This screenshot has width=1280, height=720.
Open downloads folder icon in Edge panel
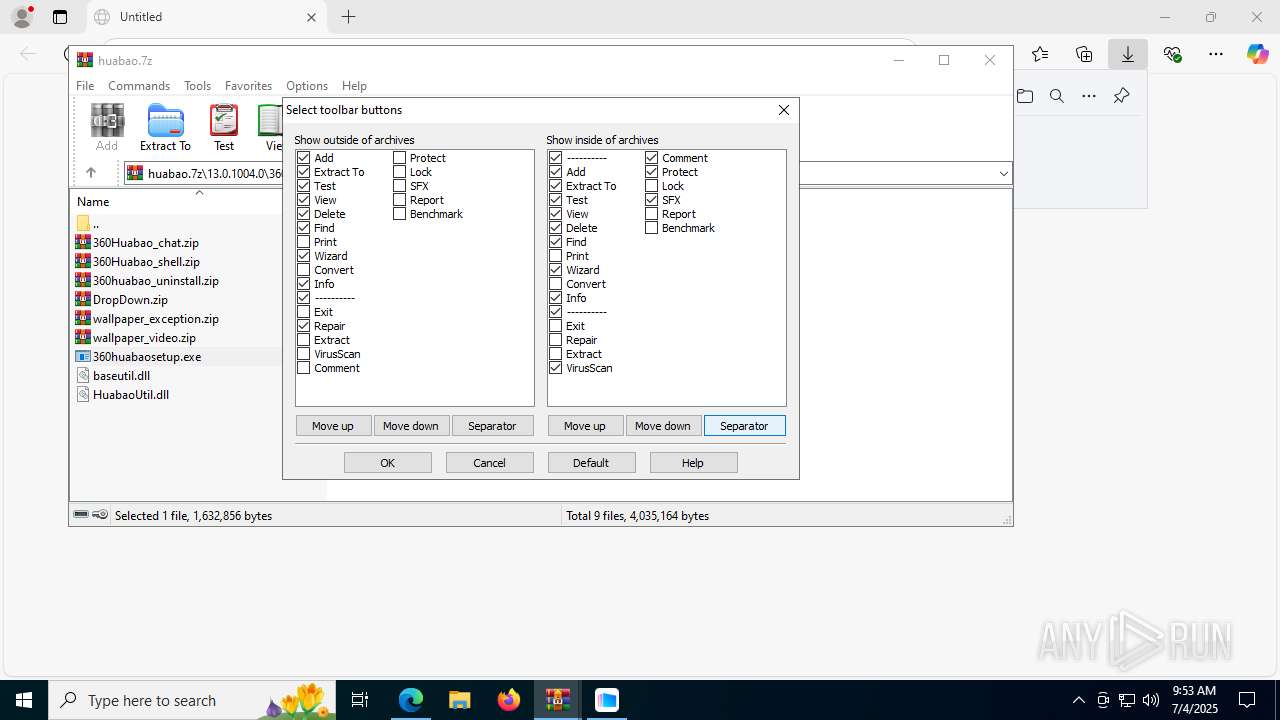[x=1025, y=96]
